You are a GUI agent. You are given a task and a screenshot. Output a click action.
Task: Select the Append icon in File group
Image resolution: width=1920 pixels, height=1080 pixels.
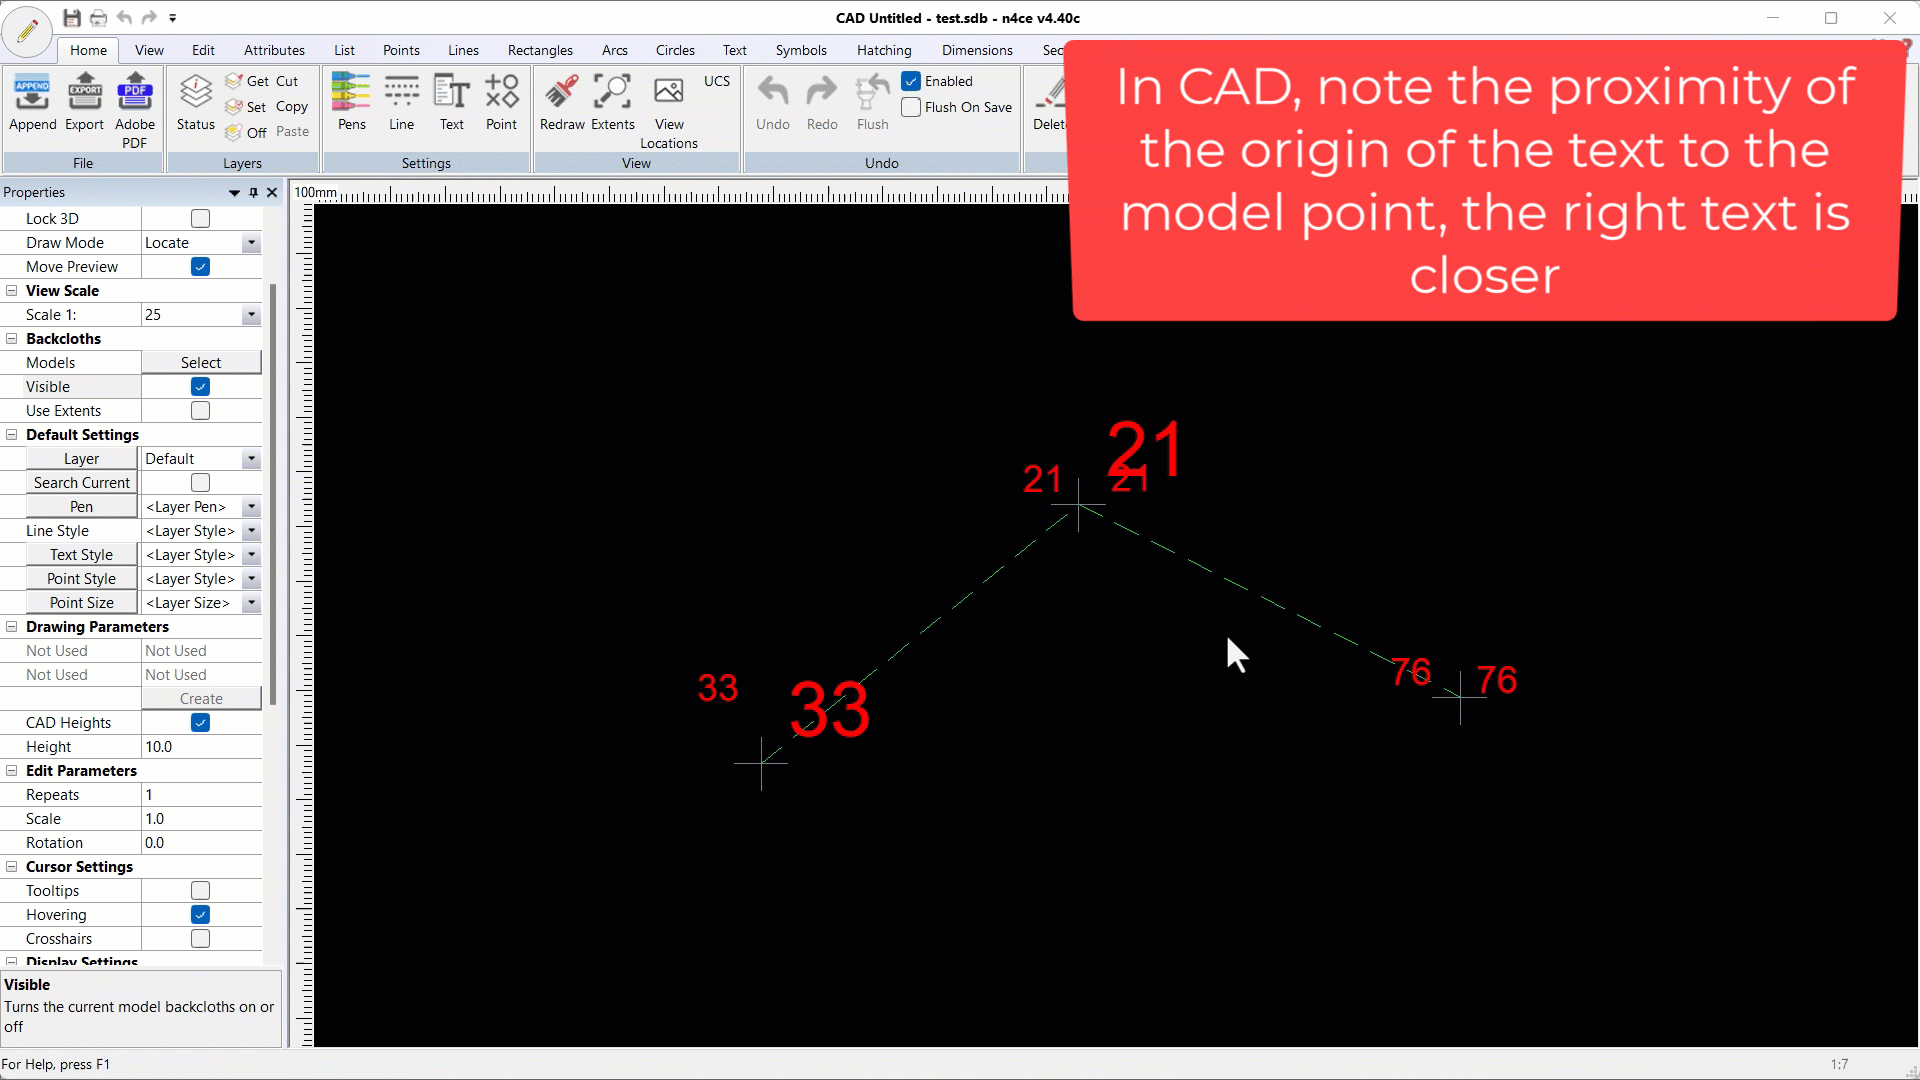click(x=33, y=100)
